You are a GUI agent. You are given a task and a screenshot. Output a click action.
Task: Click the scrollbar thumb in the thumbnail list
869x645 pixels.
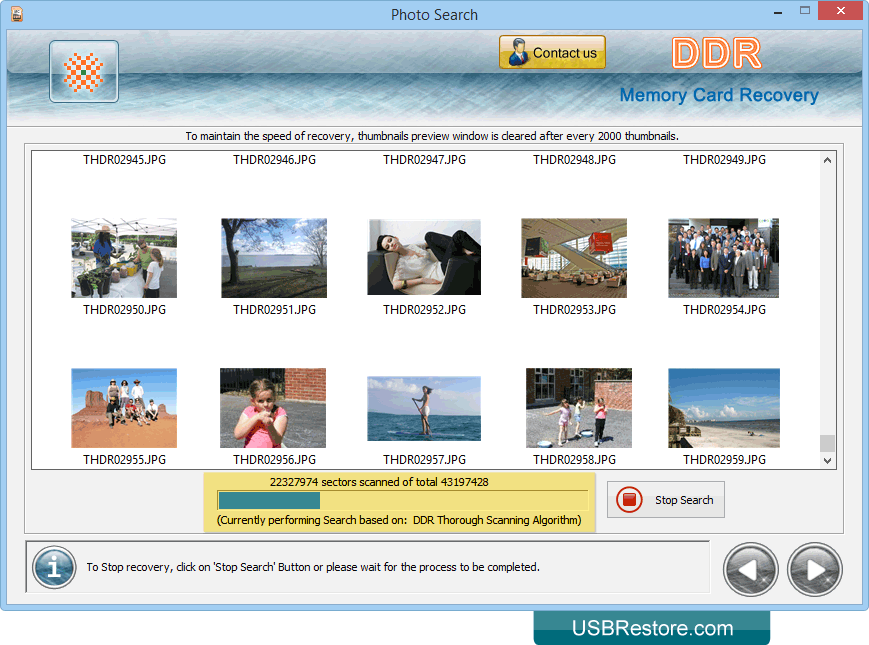[827, 443]
